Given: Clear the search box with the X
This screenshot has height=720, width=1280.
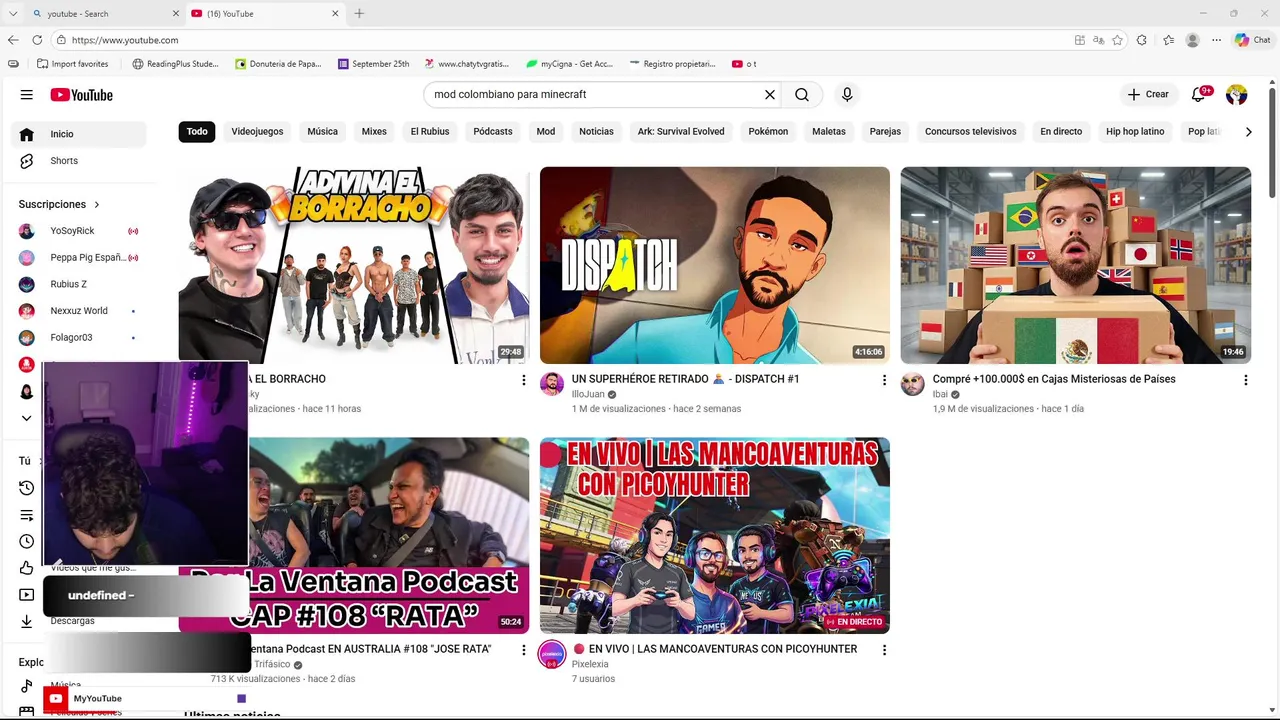Looking at the screenshot, I should (770, 95).
